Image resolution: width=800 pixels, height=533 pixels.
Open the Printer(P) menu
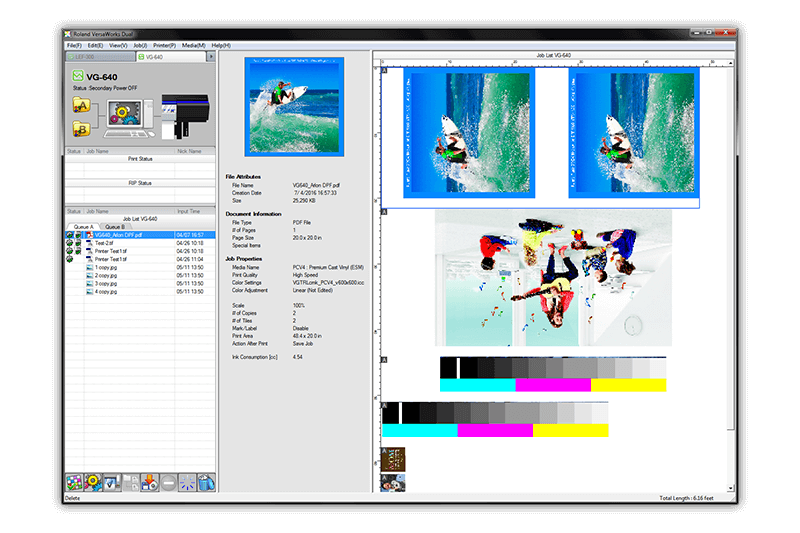tap(165, 45)
